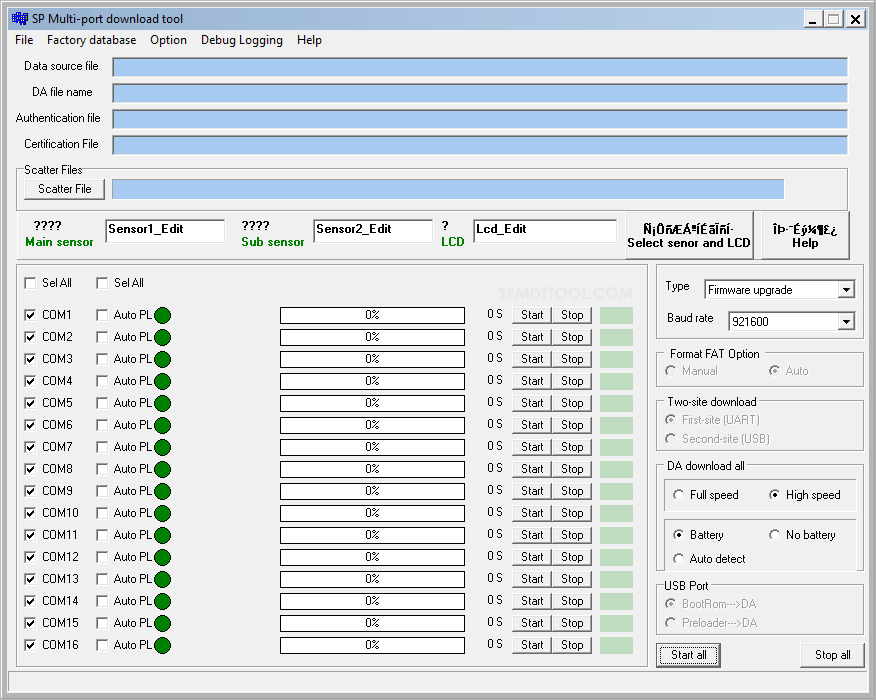
Task: Select the High speed radio button
Action: [x=775, y=494]
